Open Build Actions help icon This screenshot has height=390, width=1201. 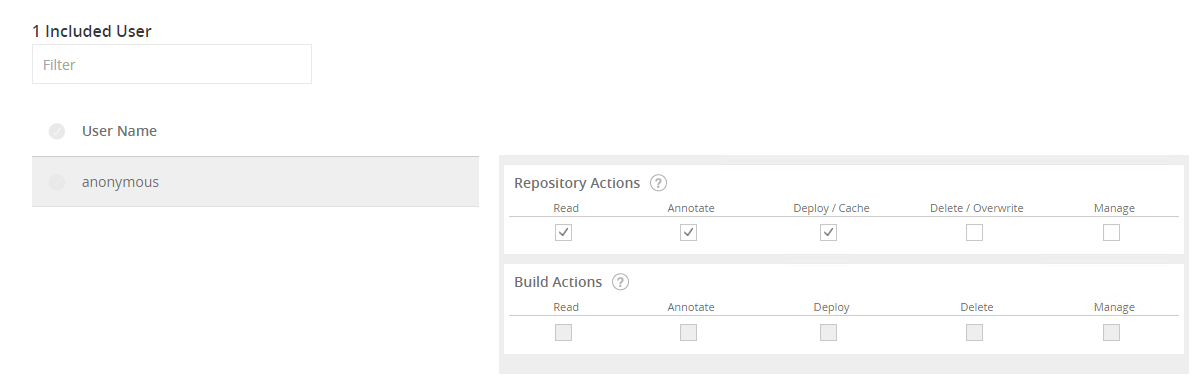coord(621,282)
